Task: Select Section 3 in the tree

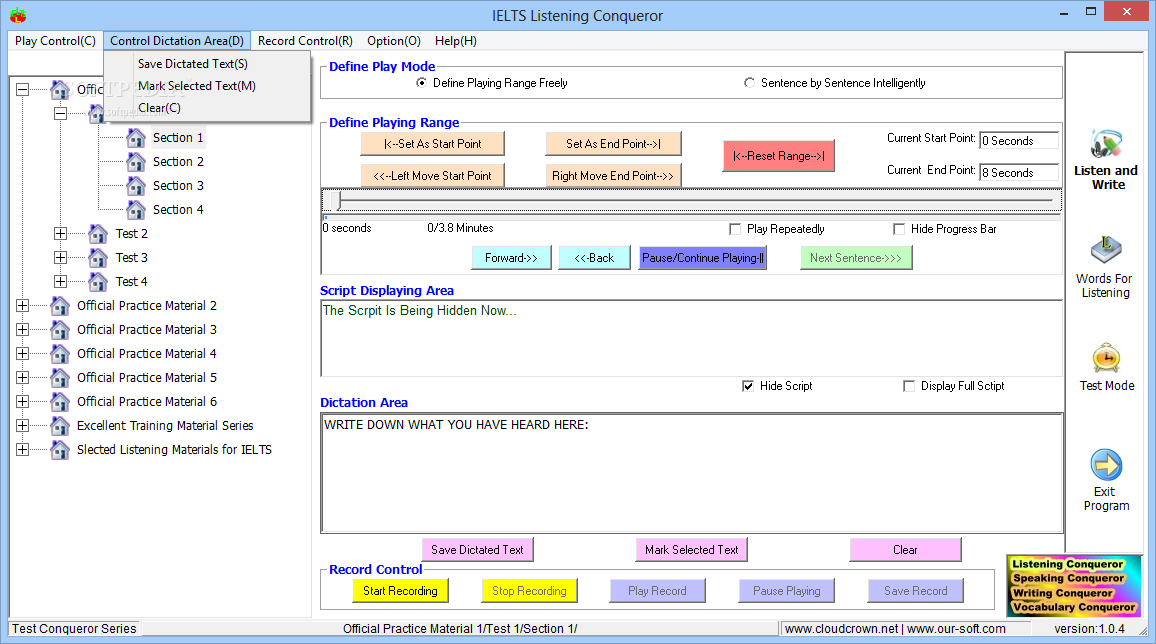Action: click(x=178, y=186)
